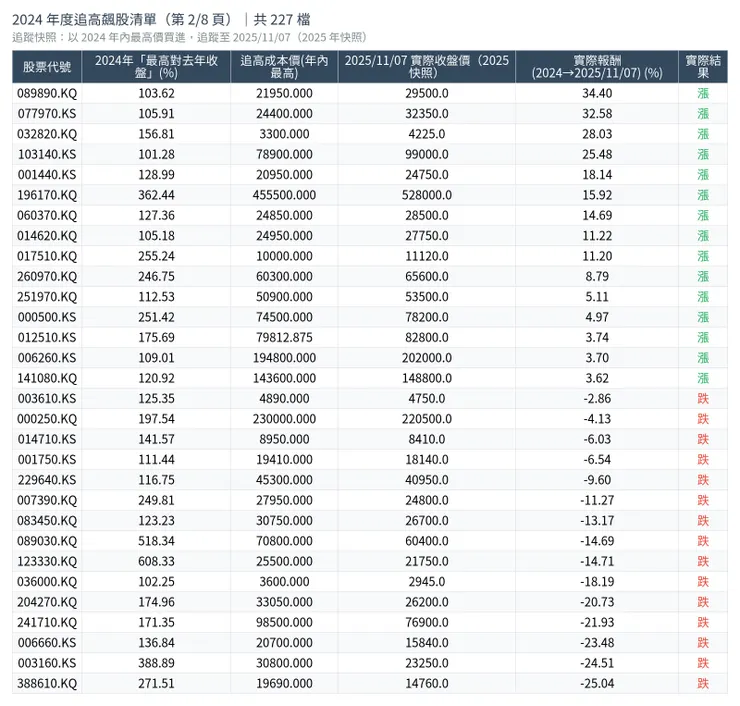Select stock code 077970.KS
This screenshot has width=740, height=706.
(x=47, y=114)
